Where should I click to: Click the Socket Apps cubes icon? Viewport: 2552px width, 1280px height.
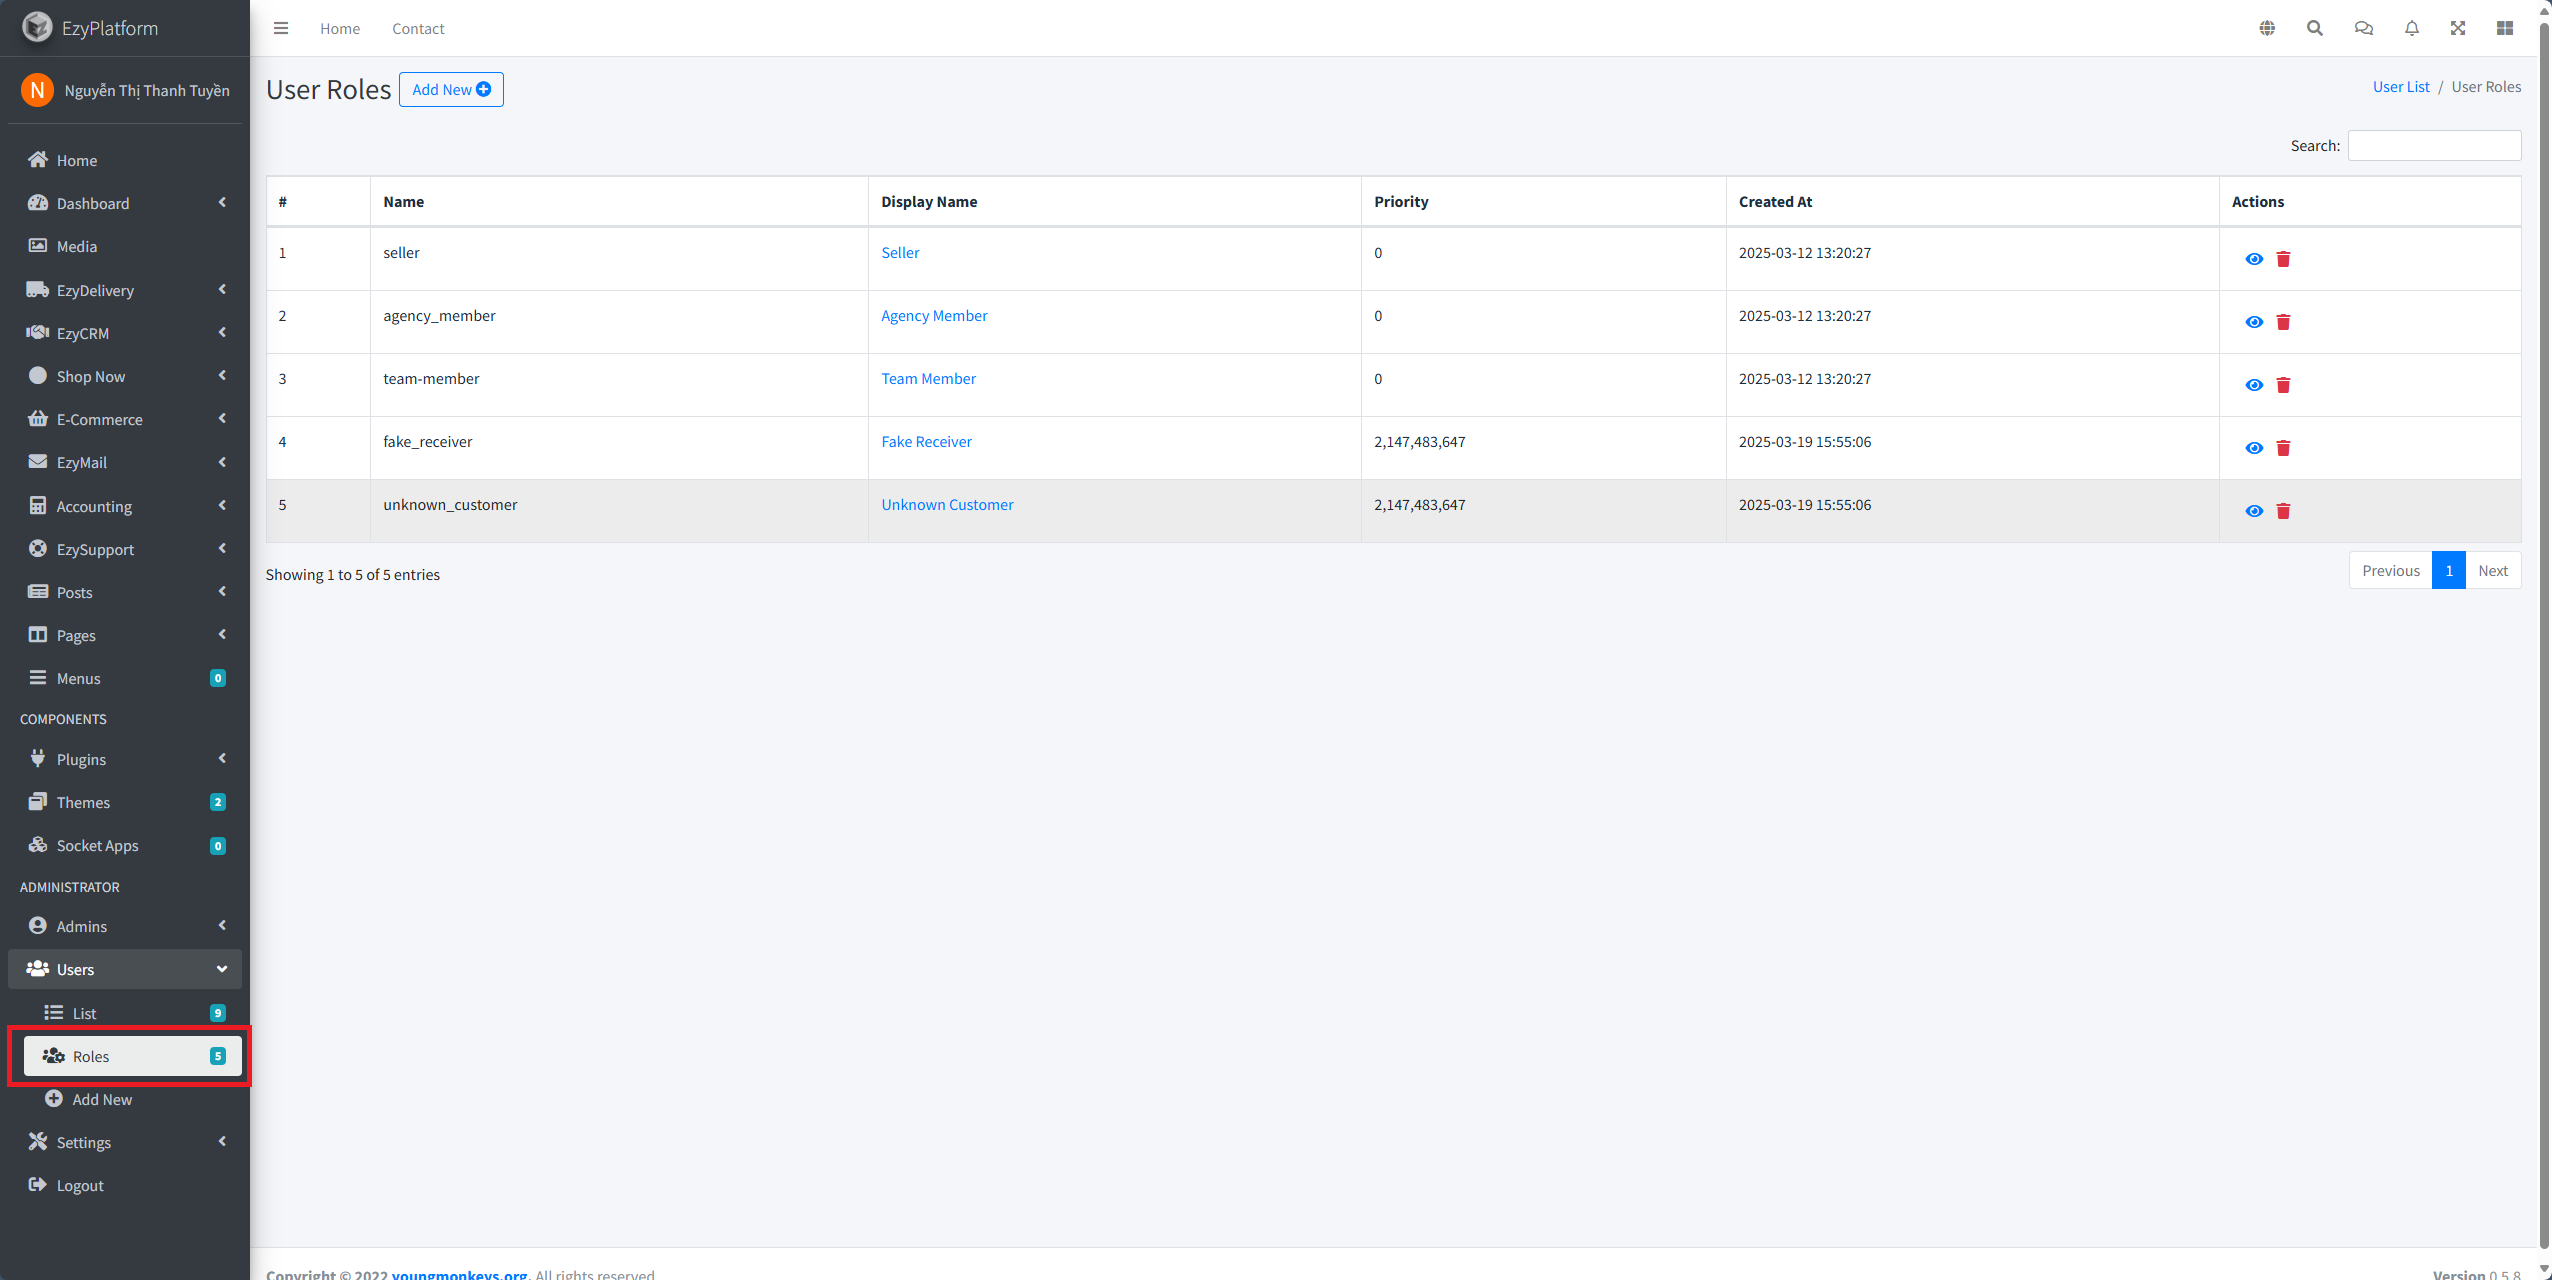click(x=38, y=844)
